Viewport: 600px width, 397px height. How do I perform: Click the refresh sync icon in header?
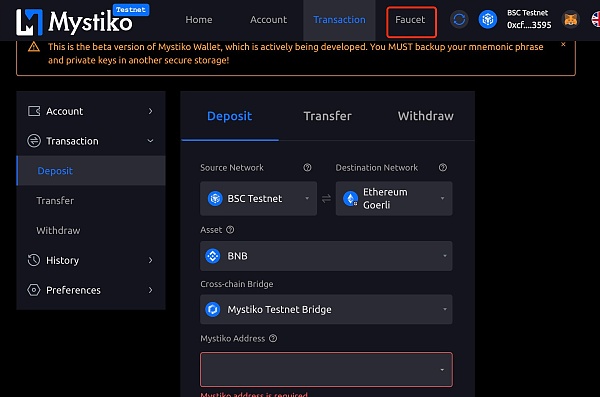459,19
